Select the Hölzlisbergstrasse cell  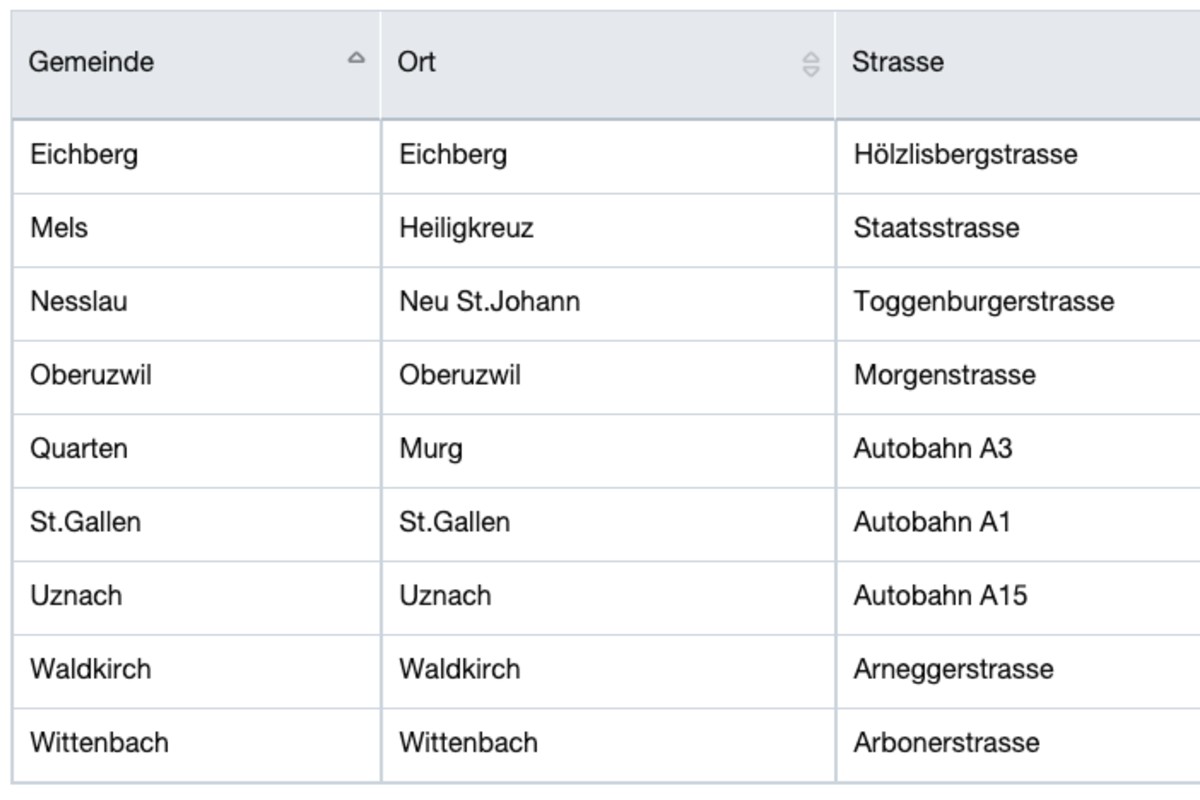coord(965,155)
